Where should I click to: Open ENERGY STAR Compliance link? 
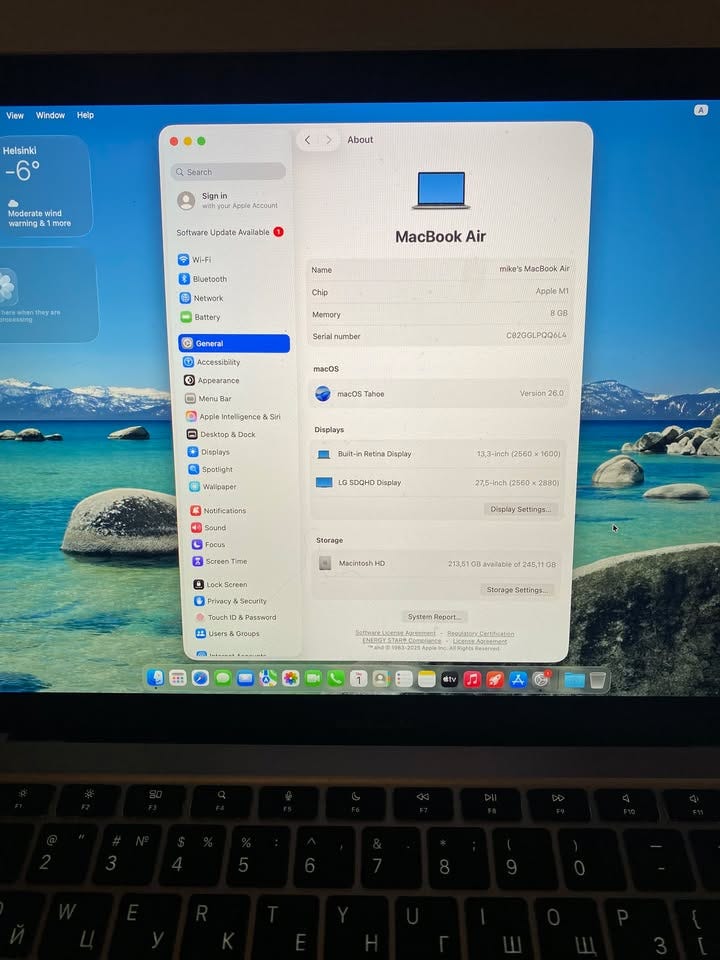pos(402,640)
